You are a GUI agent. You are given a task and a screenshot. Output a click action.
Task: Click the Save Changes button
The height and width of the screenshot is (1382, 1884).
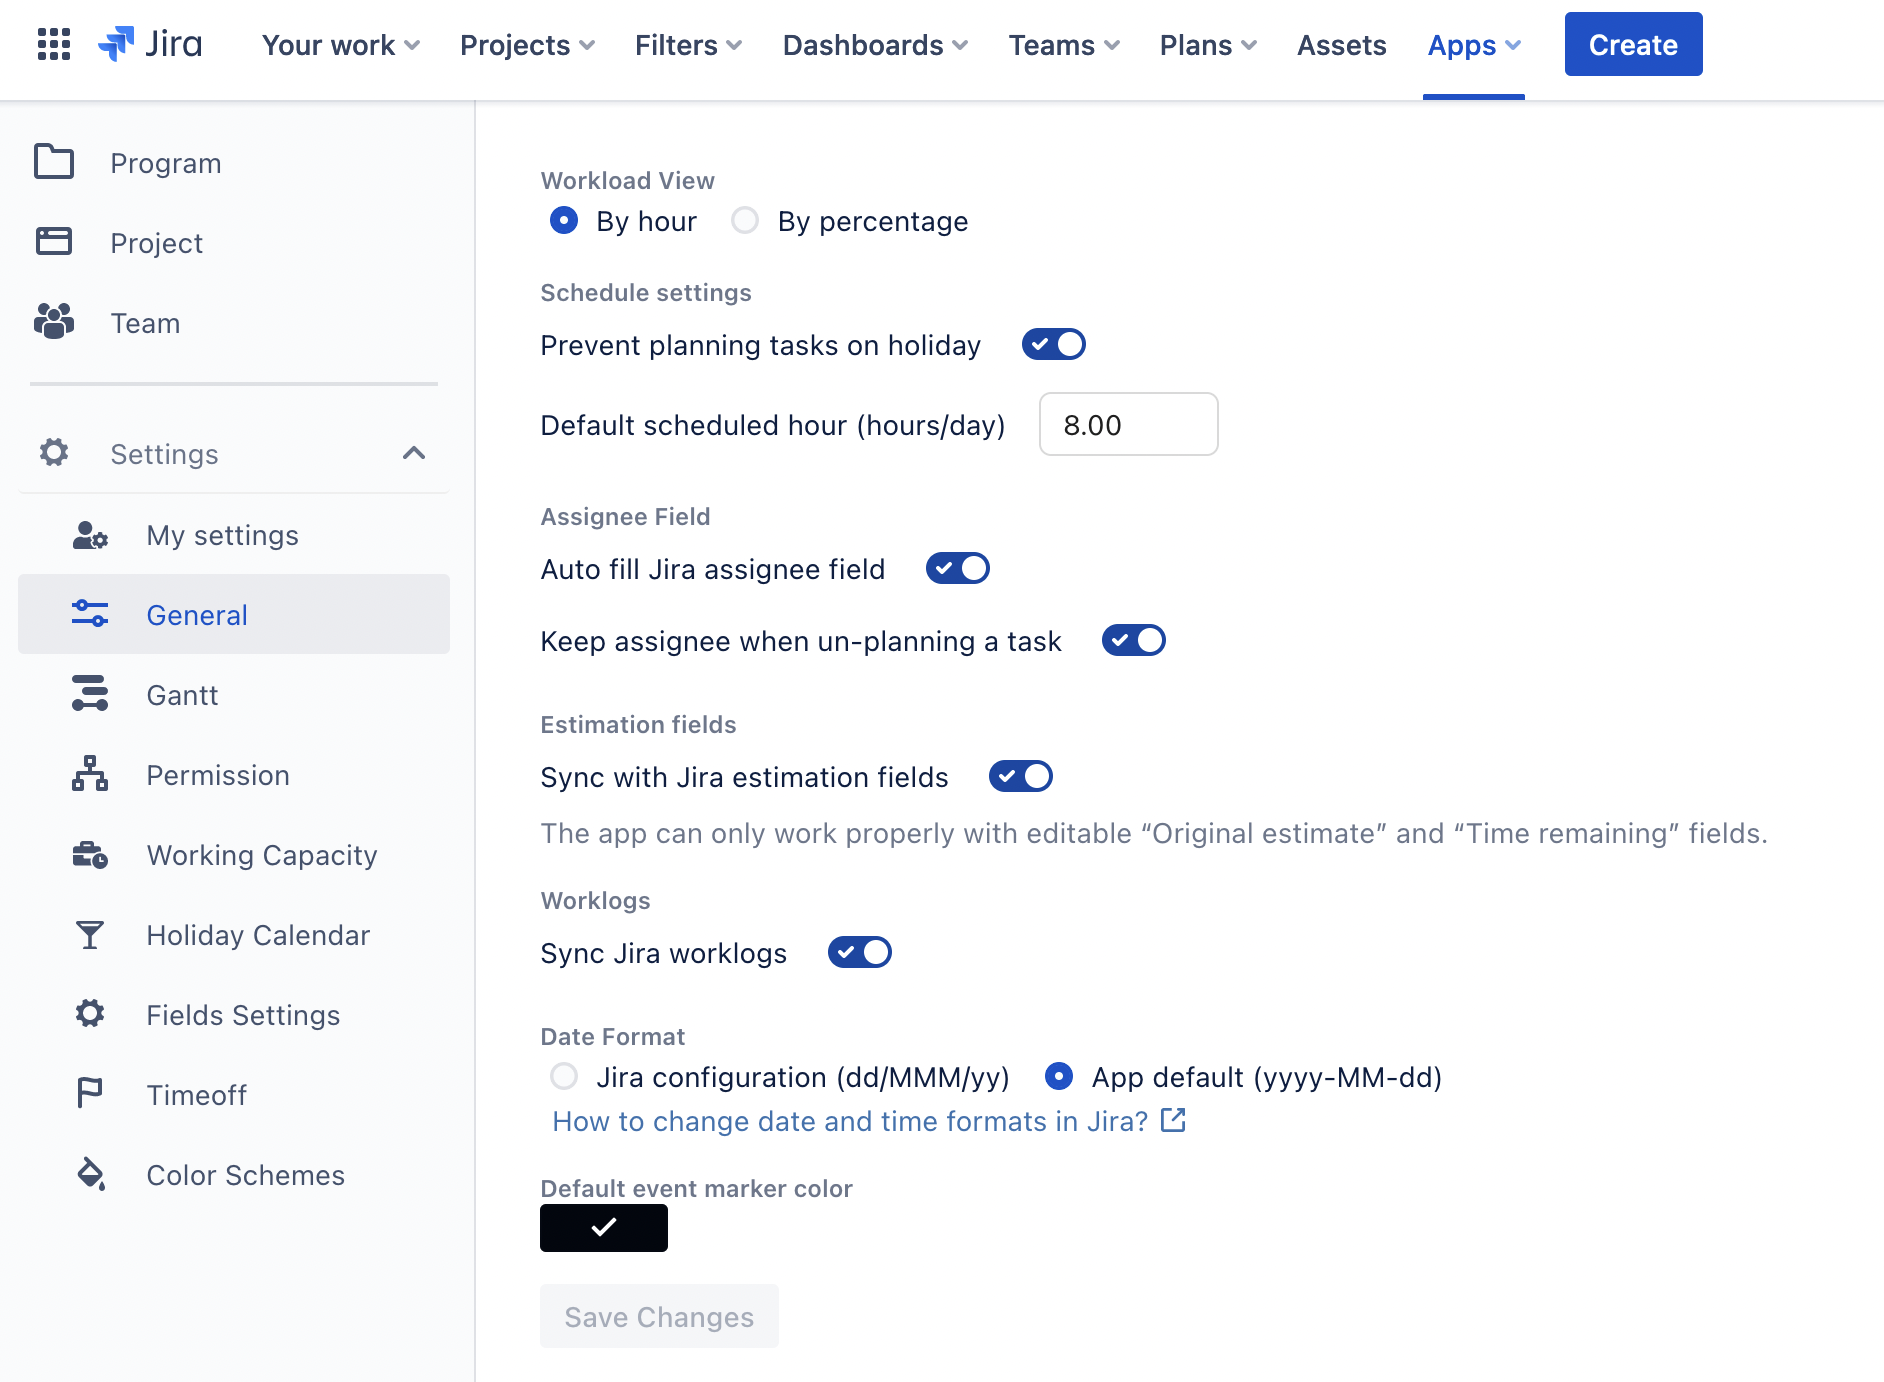[659, 1316]
